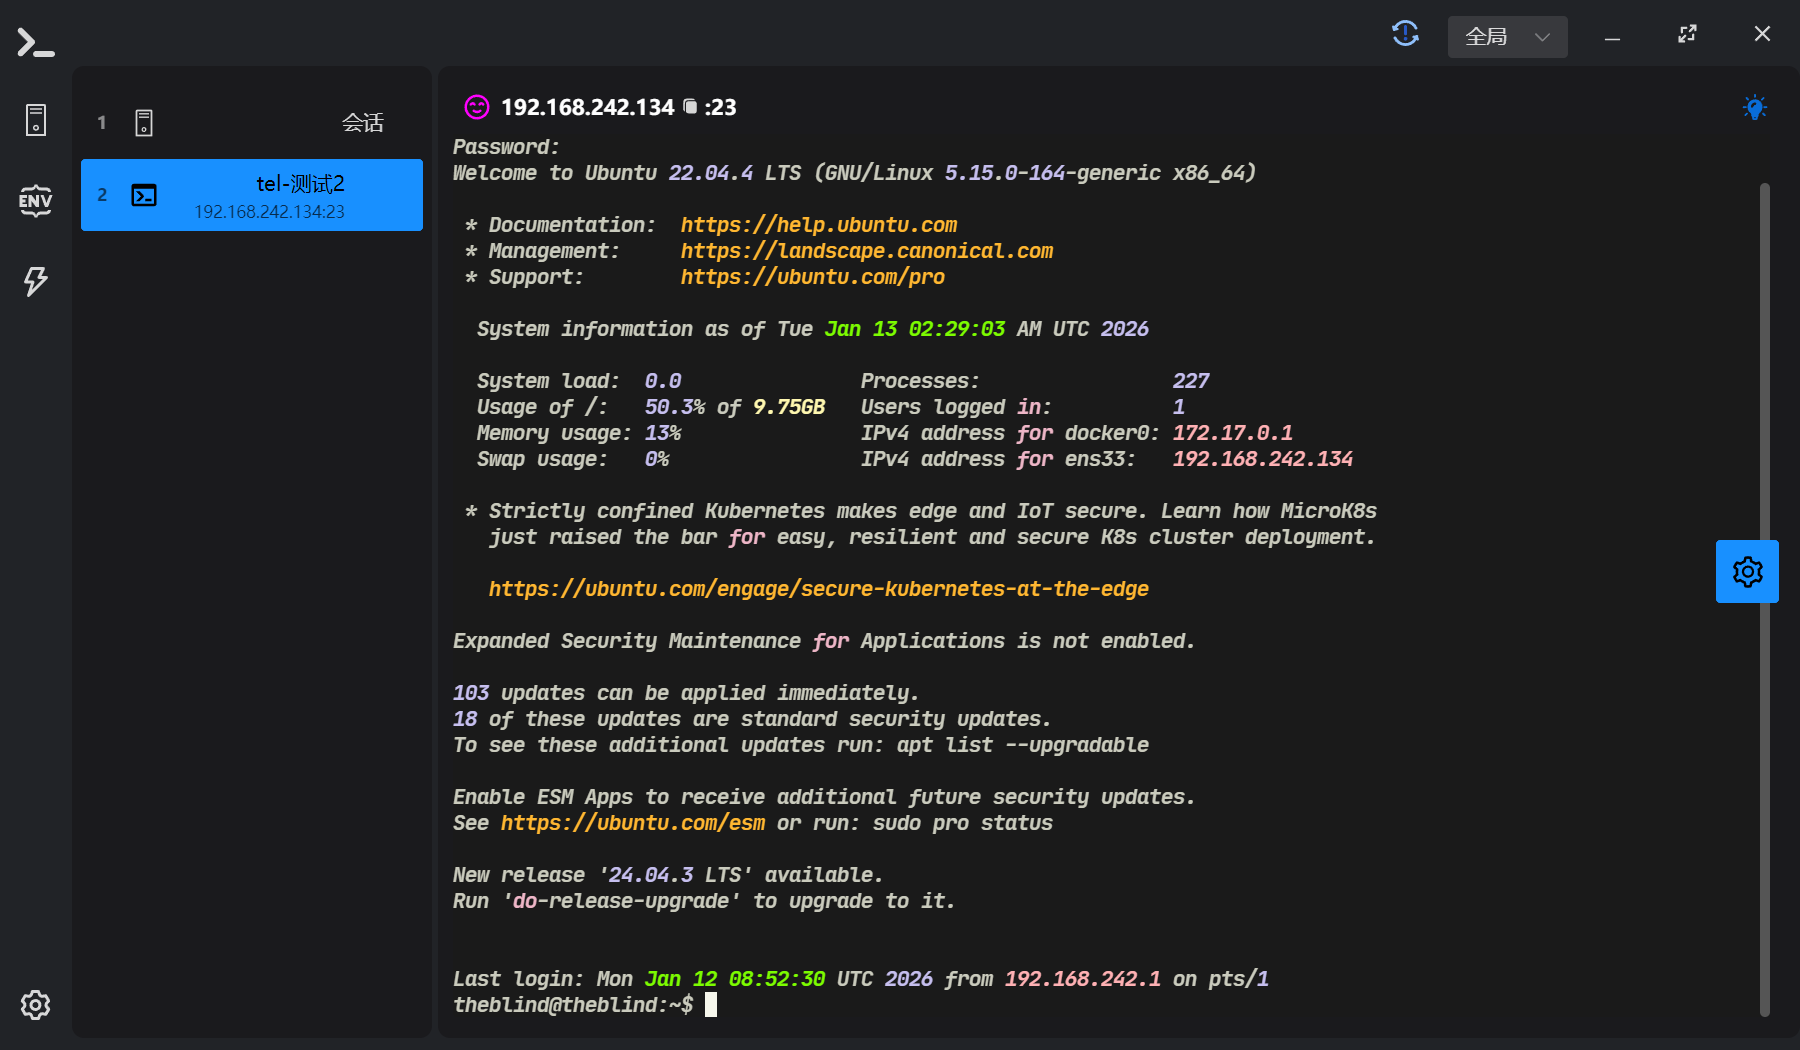
Task: Open the blue gear terminal settings button
Action: (1747, 572)
